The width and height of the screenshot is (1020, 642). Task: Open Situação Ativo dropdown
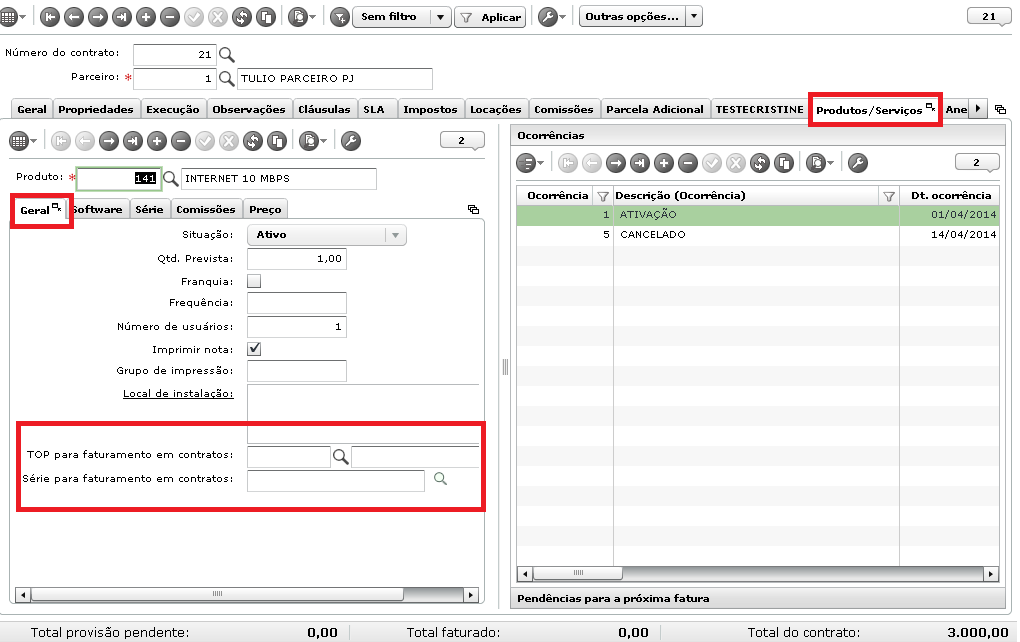[327, 235]
